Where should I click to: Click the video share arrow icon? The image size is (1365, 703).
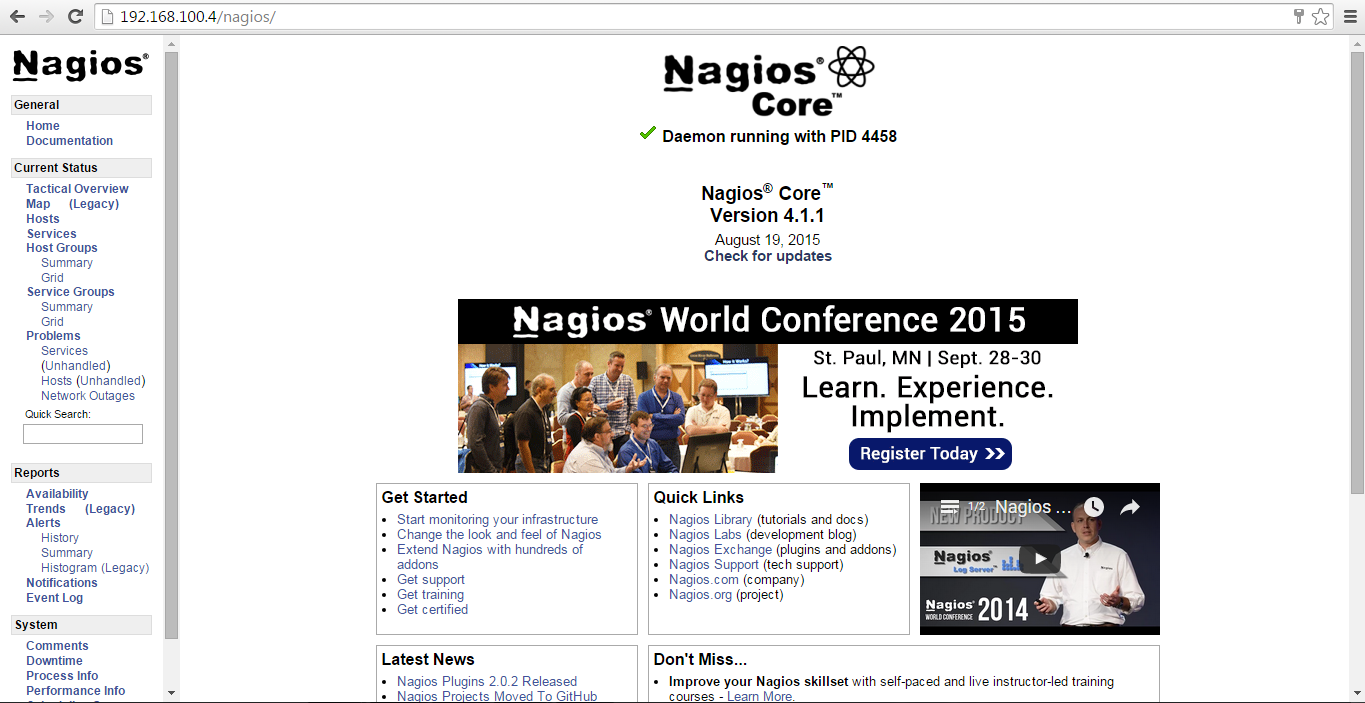1130,507
